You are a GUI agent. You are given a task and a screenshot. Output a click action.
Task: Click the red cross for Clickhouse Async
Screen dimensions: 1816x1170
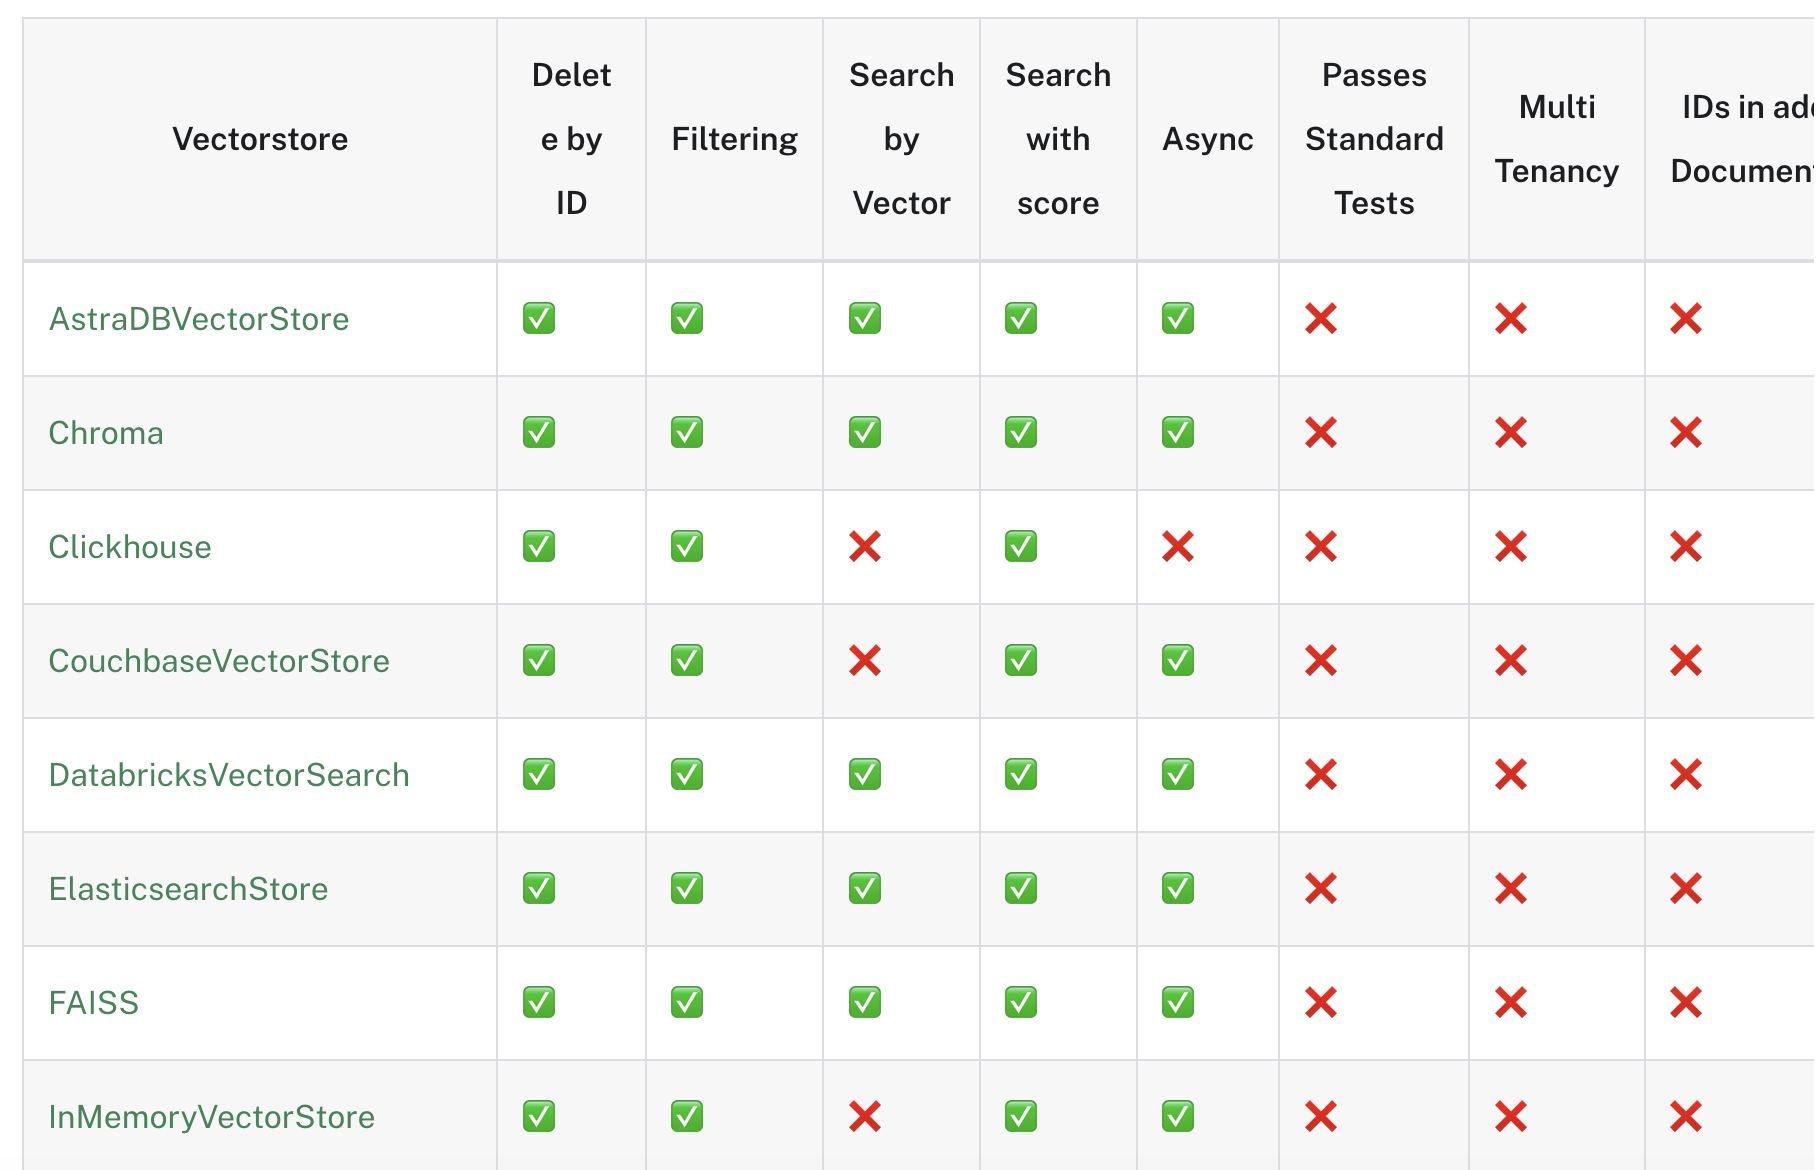click(1178, 547)
